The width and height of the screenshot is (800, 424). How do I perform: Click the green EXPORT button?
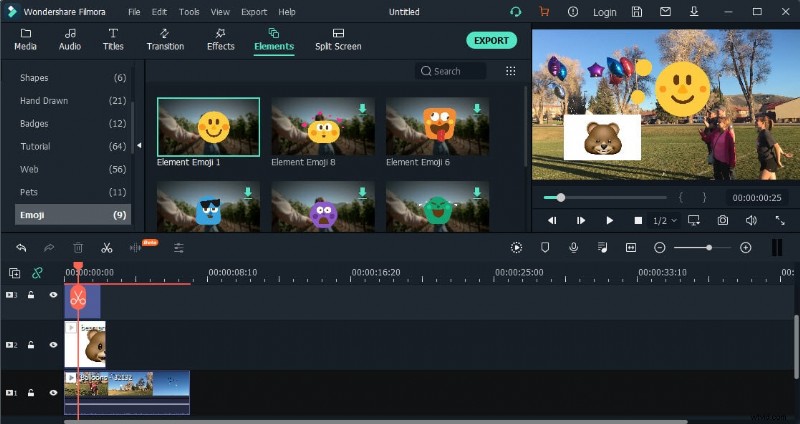491,40
